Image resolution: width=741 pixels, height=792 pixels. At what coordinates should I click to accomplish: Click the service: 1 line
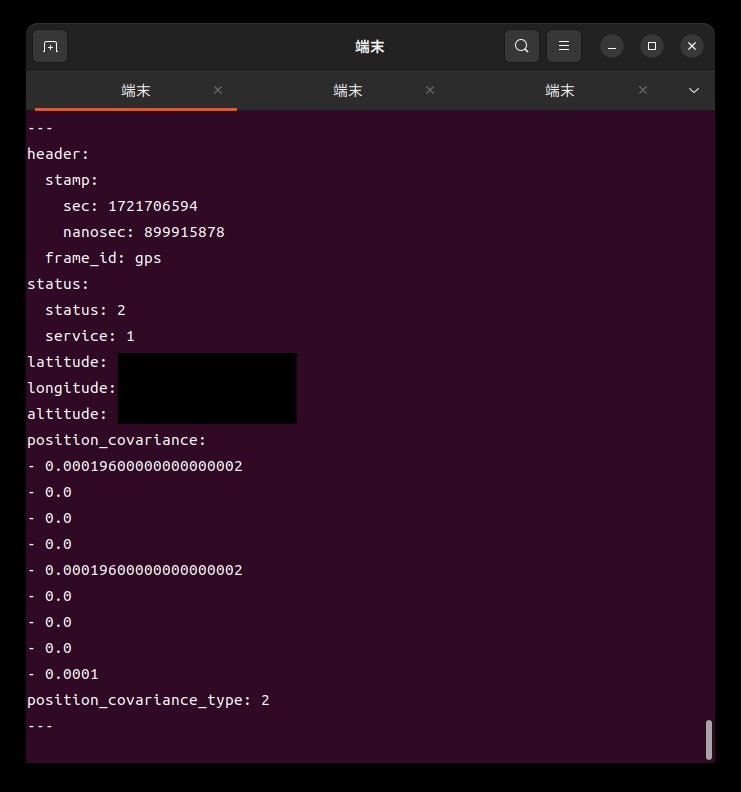90,336
